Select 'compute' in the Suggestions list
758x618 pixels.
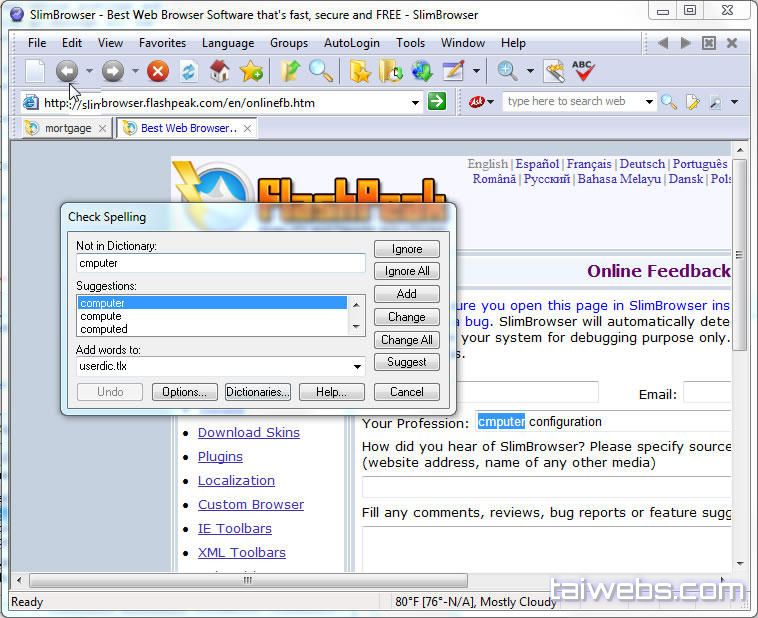[x=100, y=316]
